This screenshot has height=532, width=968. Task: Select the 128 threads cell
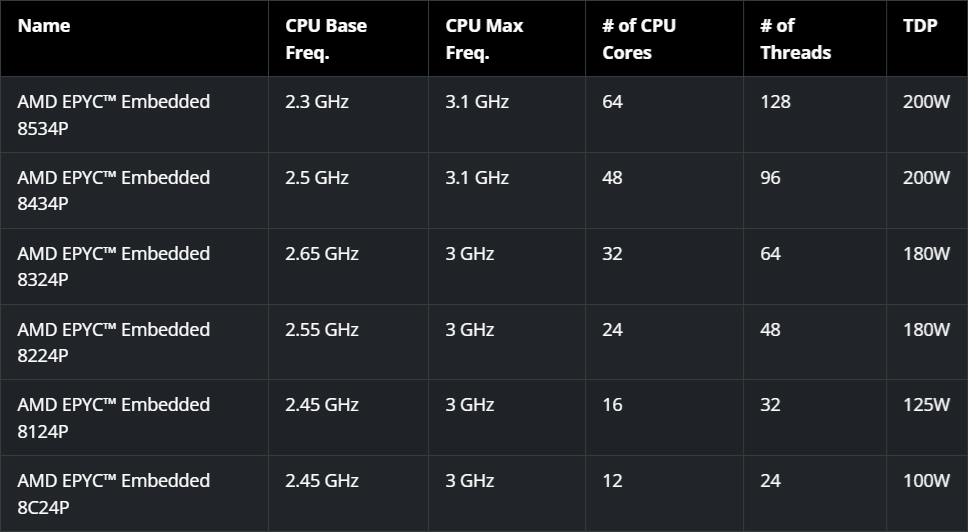pos(775,102)
